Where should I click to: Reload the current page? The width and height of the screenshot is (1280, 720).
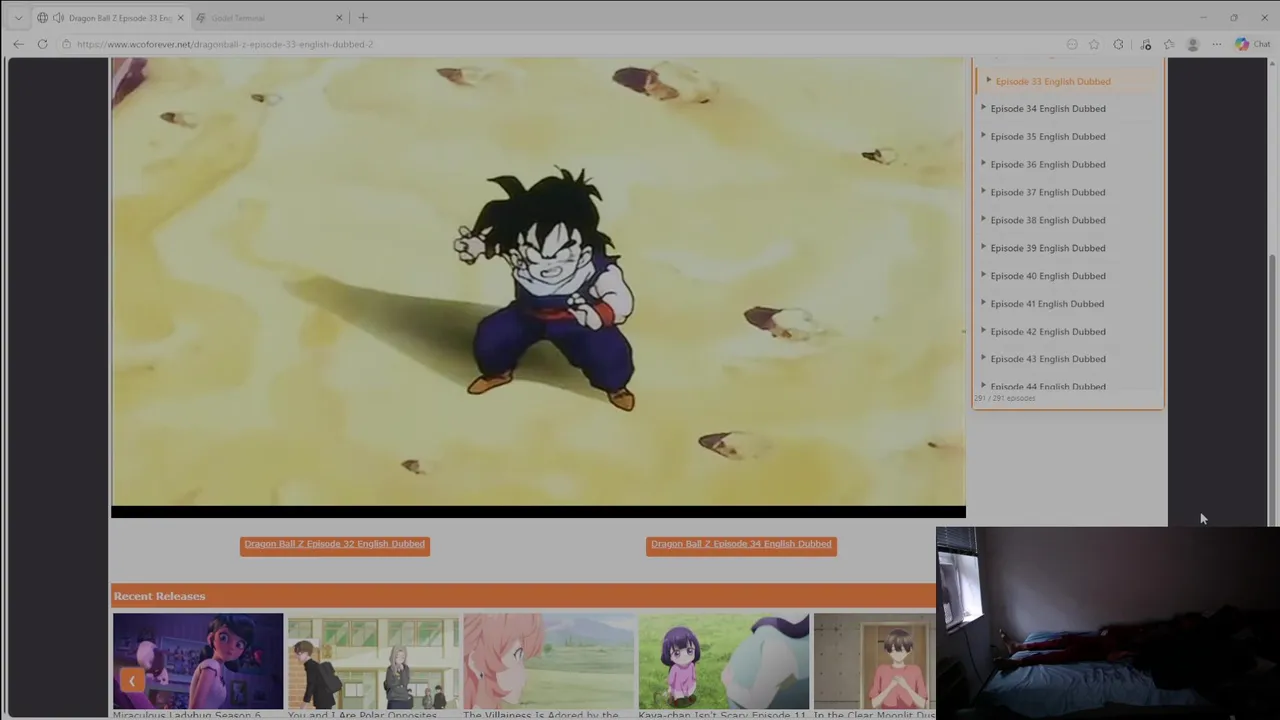point(42,44)
